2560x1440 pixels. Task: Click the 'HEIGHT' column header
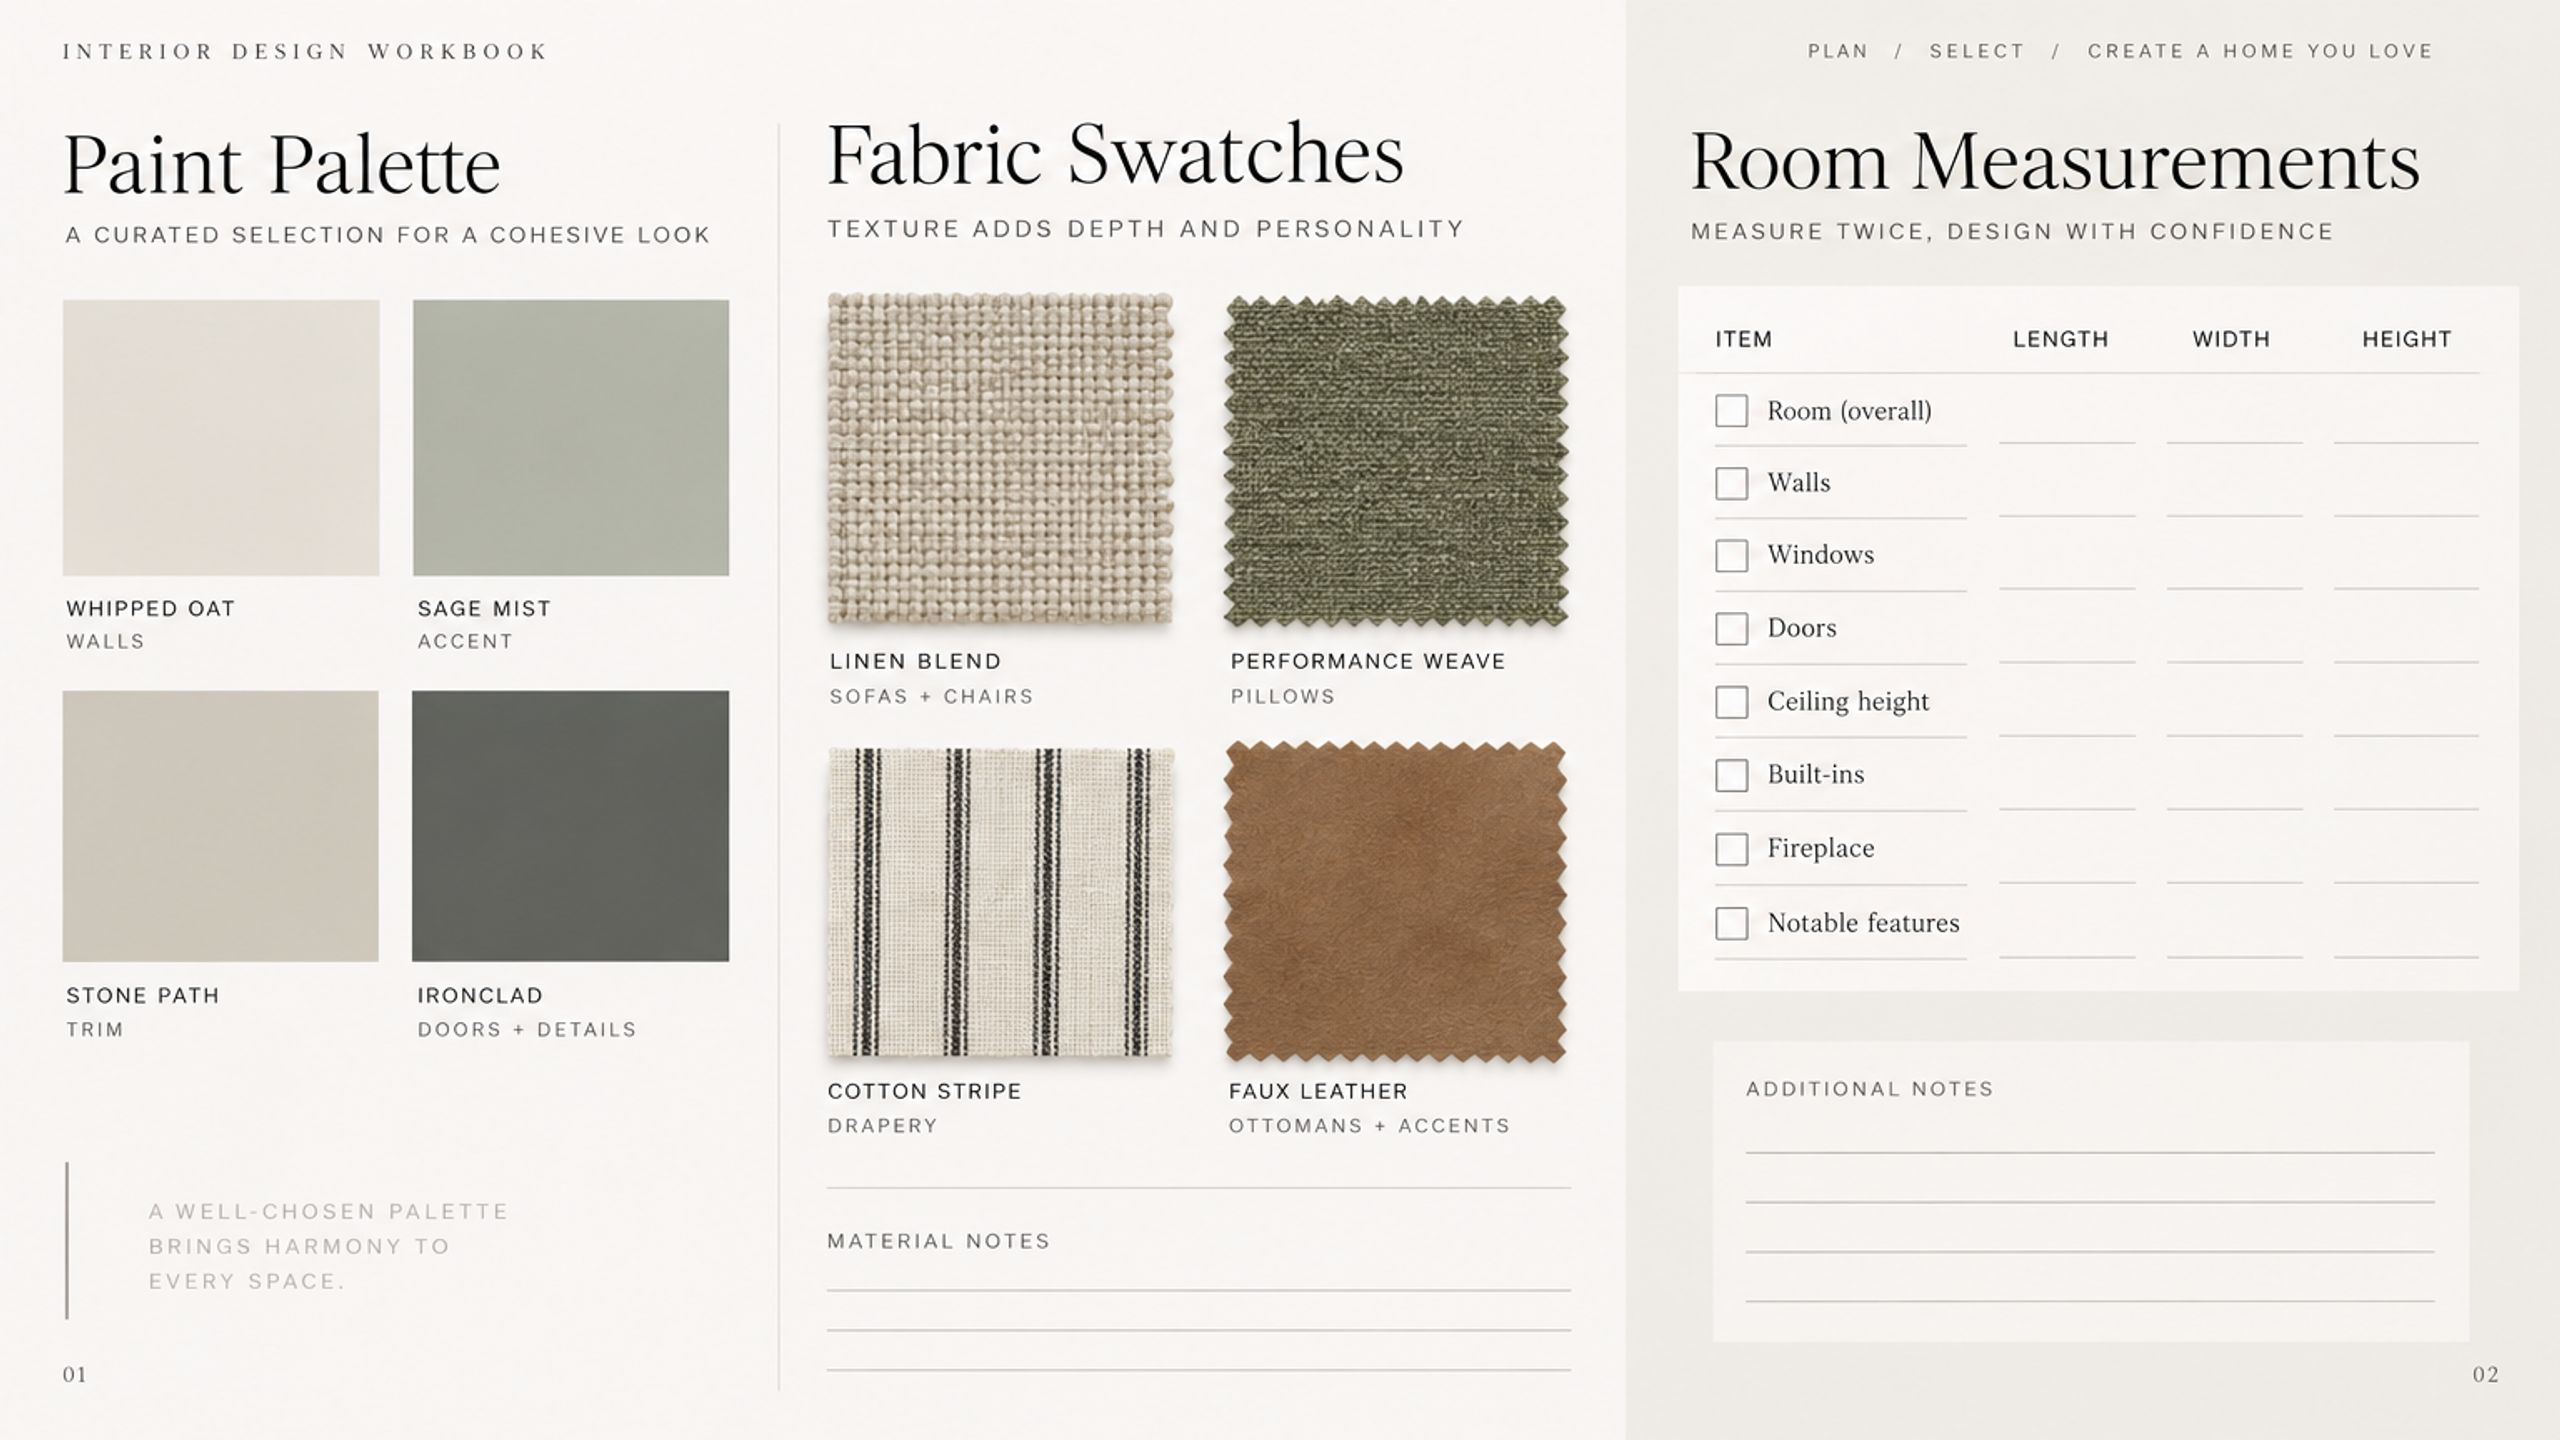(2407, 339)
